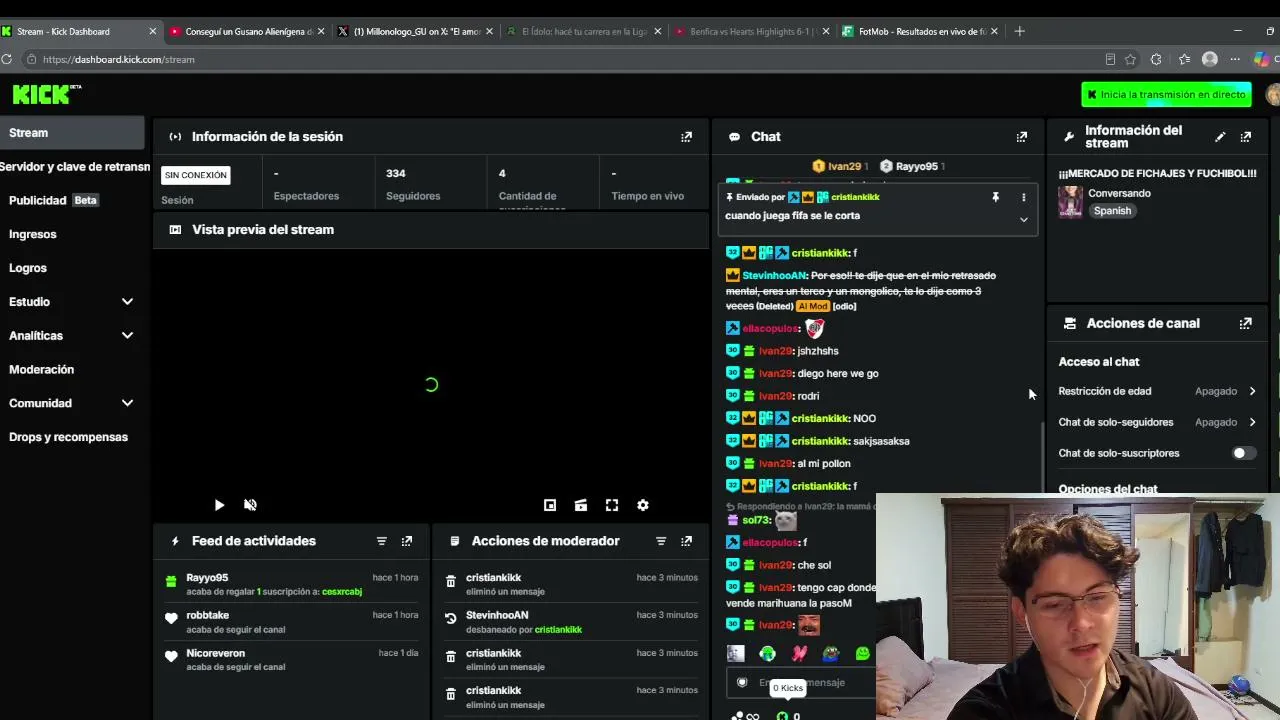Open the Conversando category thumbnail
1280x720 pixels.
[1070, 202]
